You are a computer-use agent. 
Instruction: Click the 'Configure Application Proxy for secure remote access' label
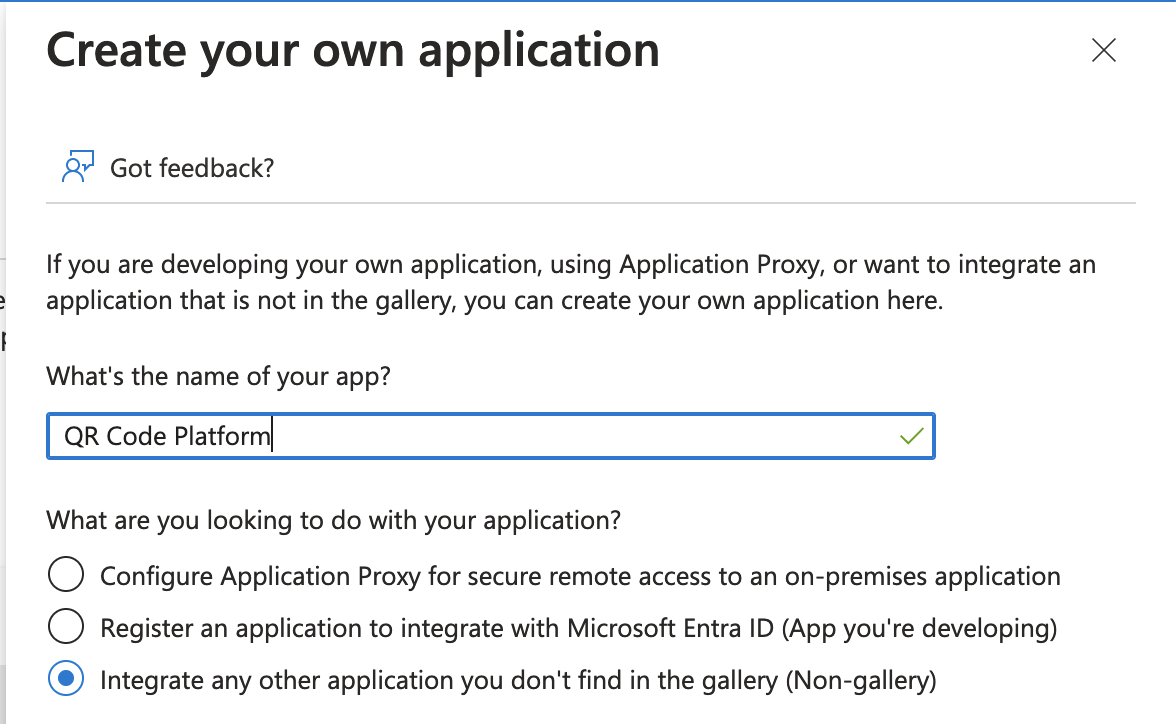point(580,576)
